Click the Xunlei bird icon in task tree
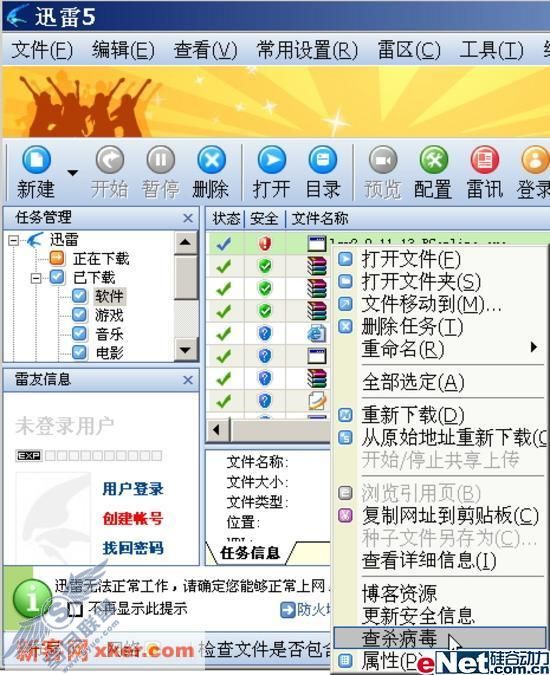 tap(35, 240)
